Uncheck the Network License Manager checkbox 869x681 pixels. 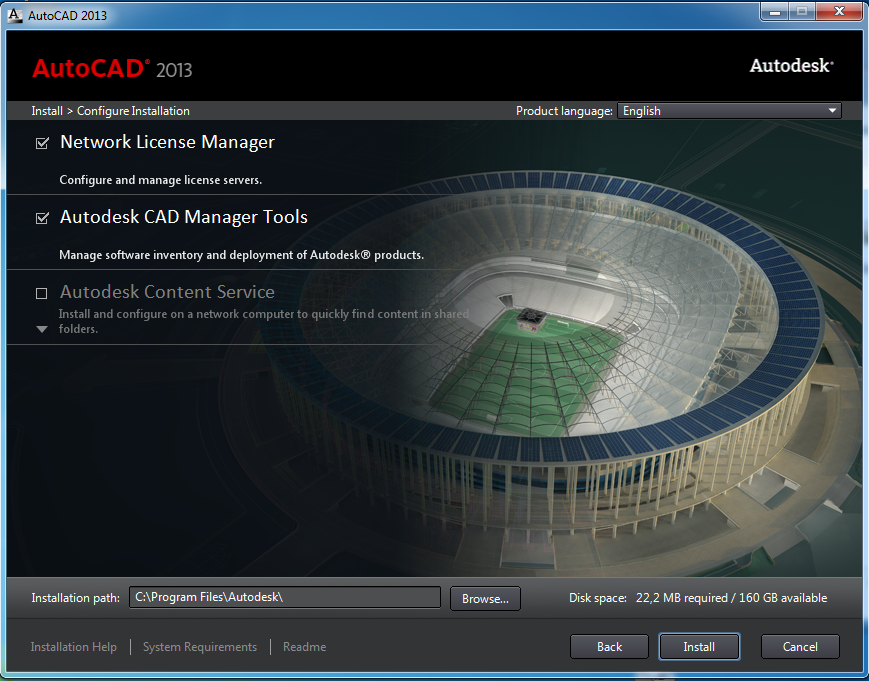(42, 143)
